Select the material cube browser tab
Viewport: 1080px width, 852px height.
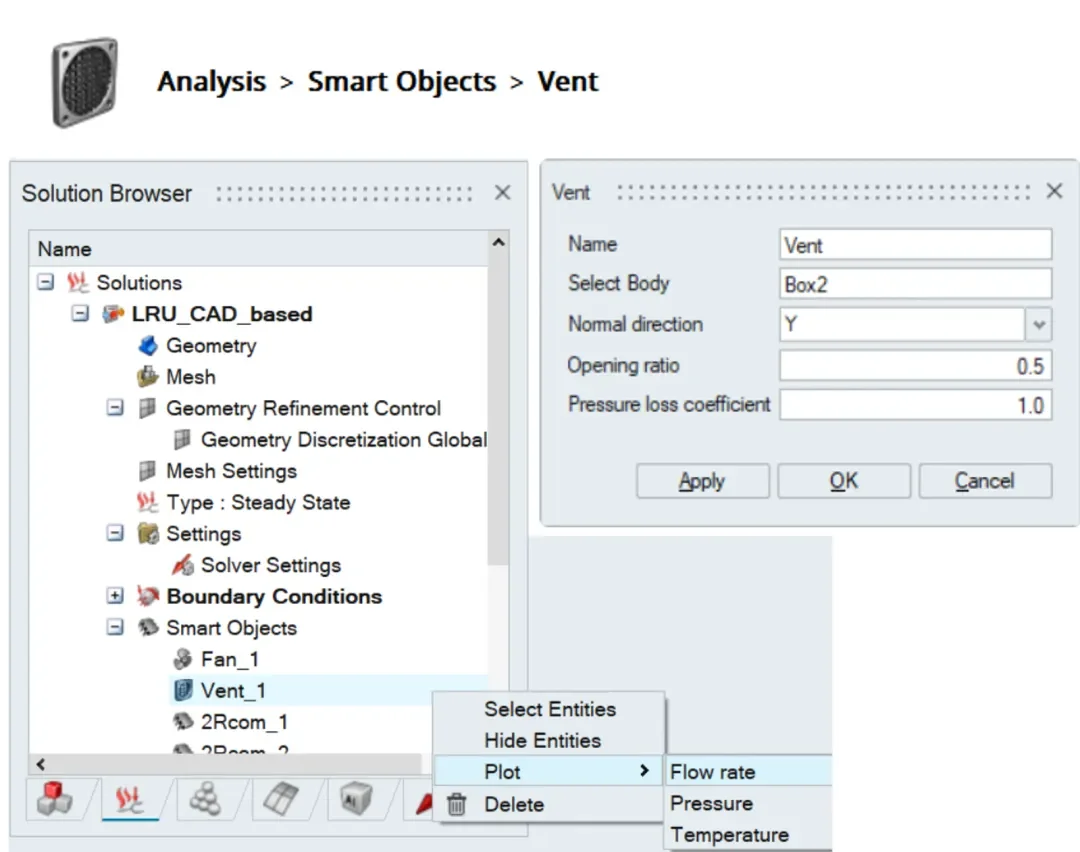356,801
